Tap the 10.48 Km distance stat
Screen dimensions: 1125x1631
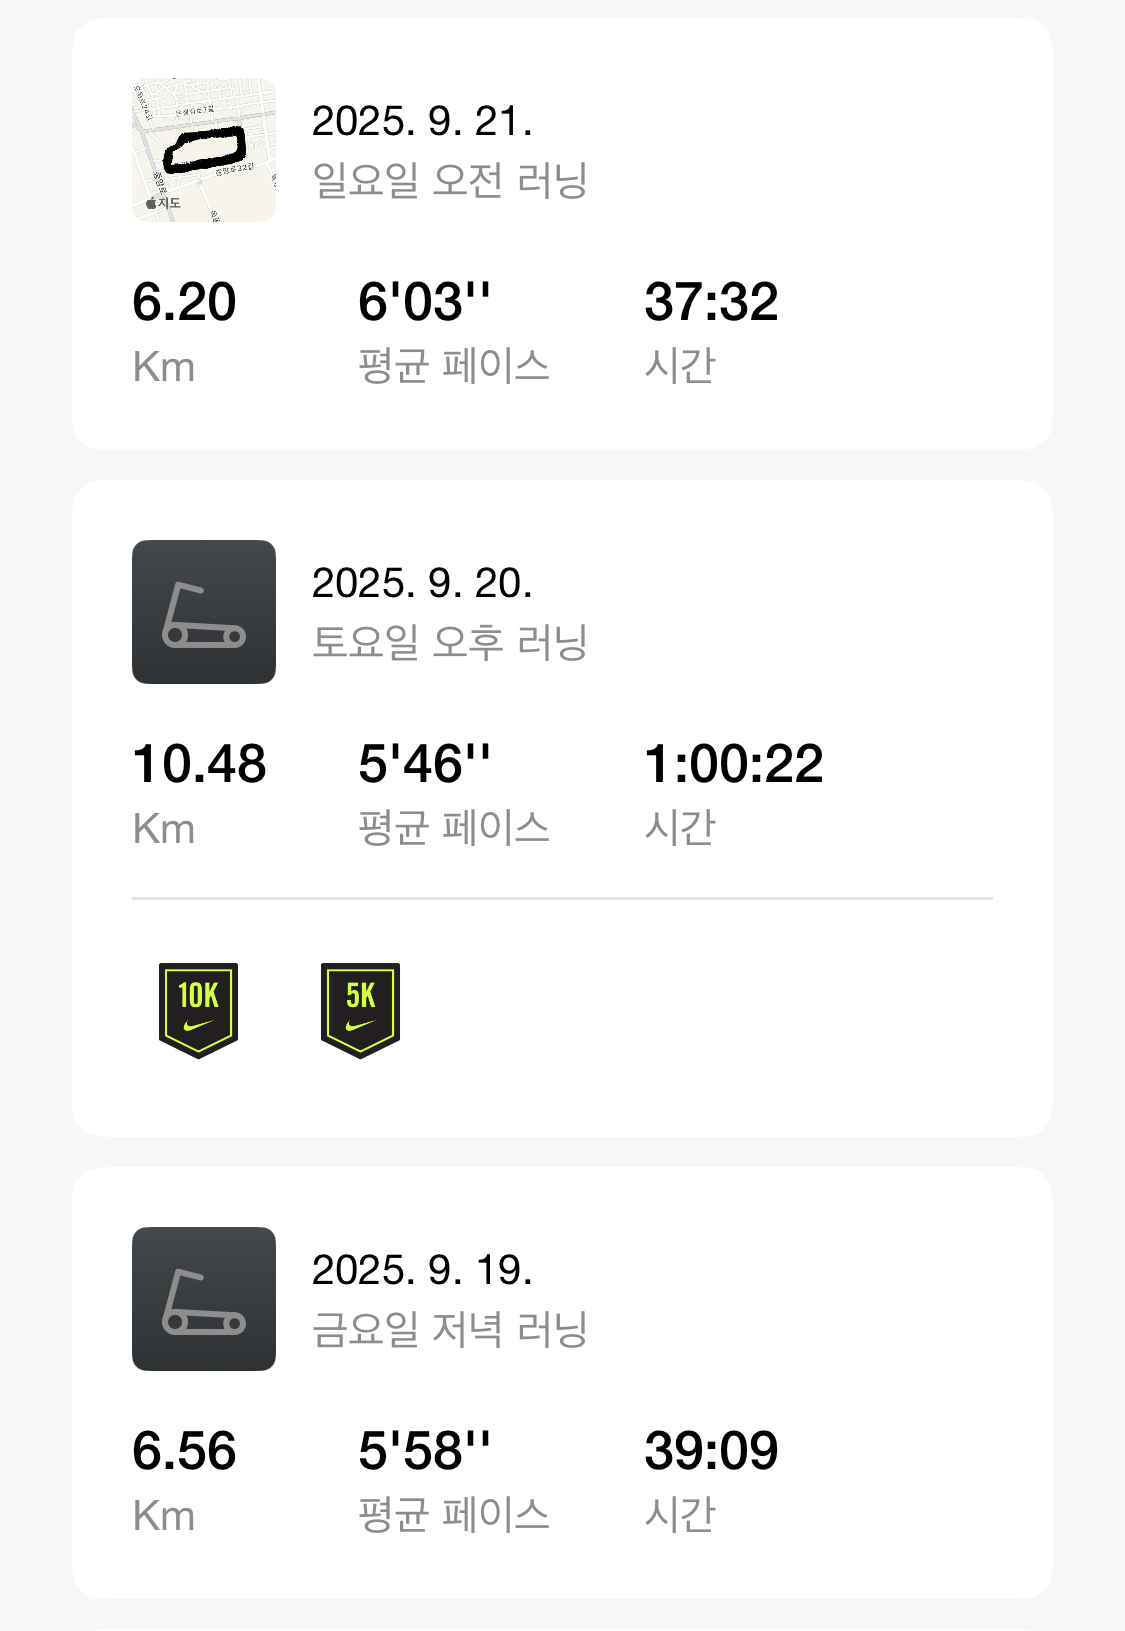pyautogui.click(x=199, y=764)
